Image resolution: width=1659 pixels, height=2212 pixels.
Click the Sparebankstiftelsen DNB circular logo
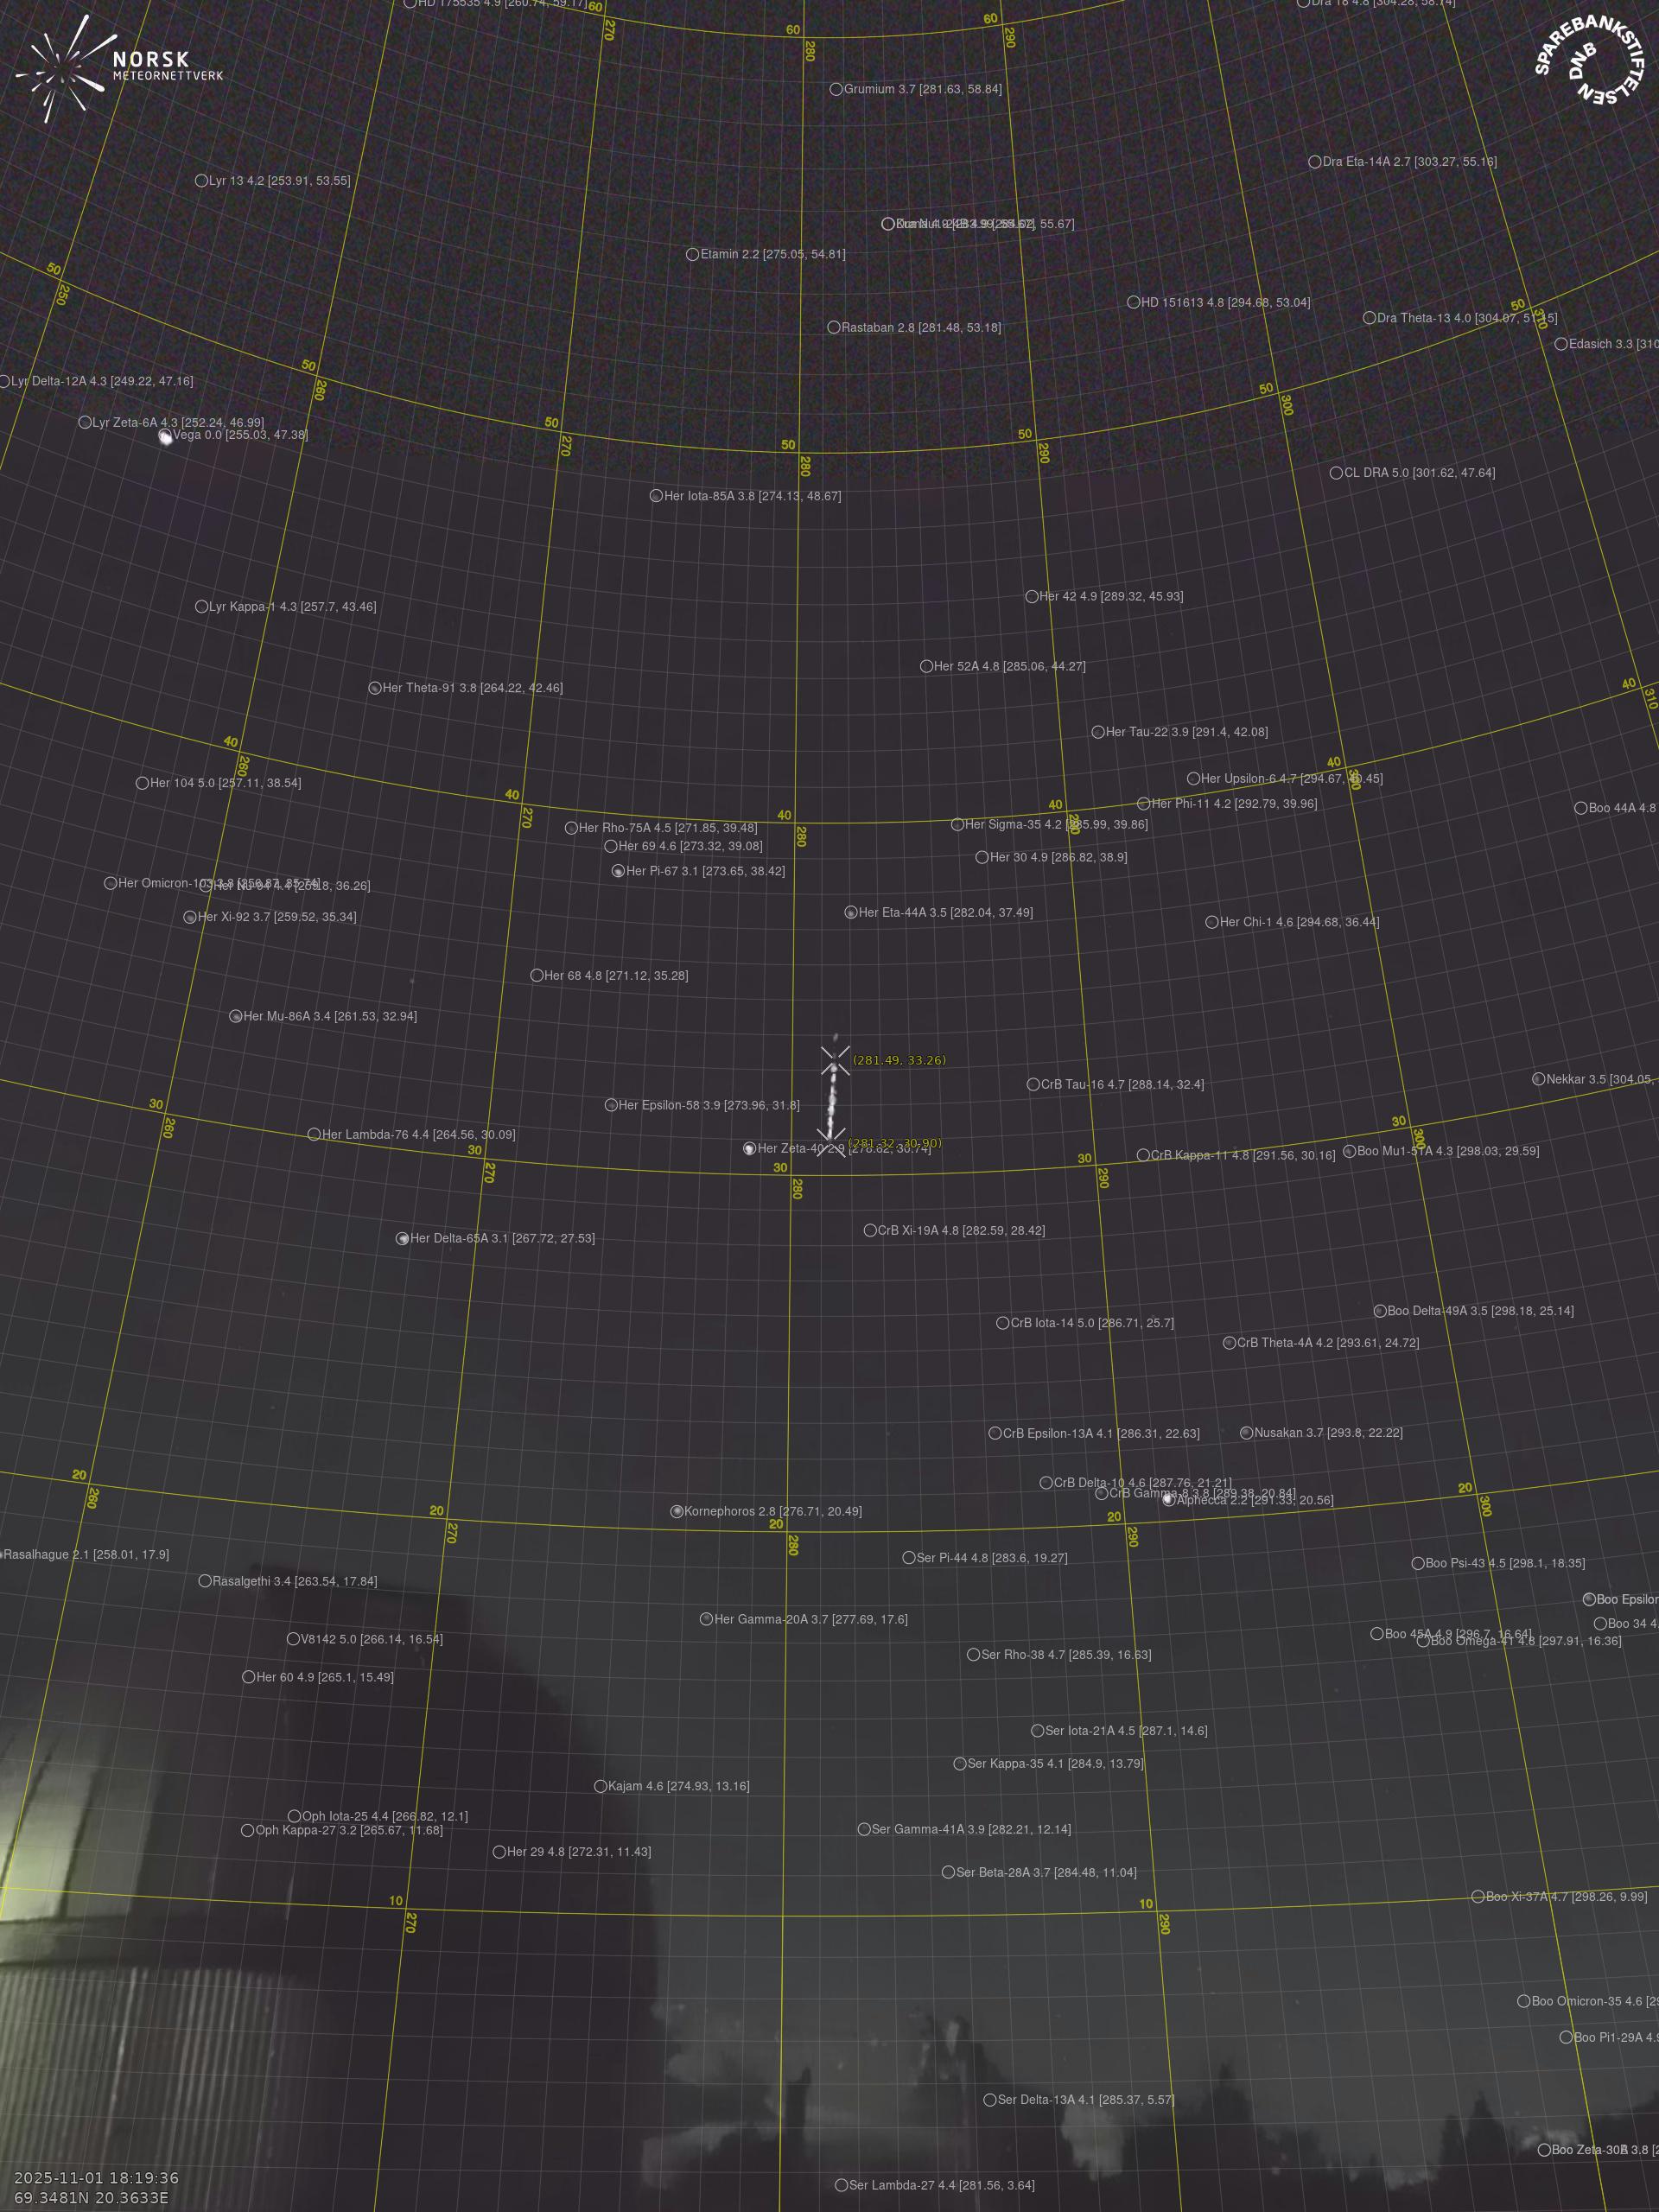tap(1589, 62)
